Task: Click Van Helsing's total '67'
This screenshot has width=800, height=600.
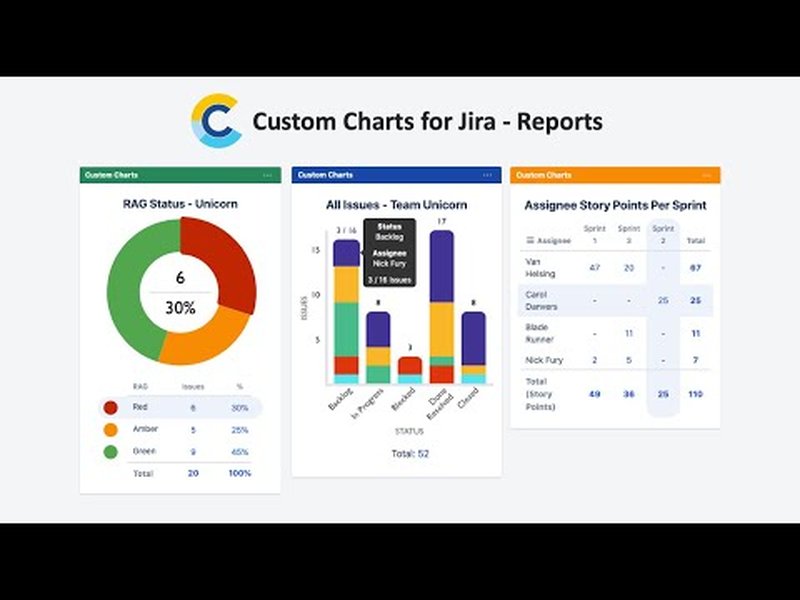Action: pos(695,267)
